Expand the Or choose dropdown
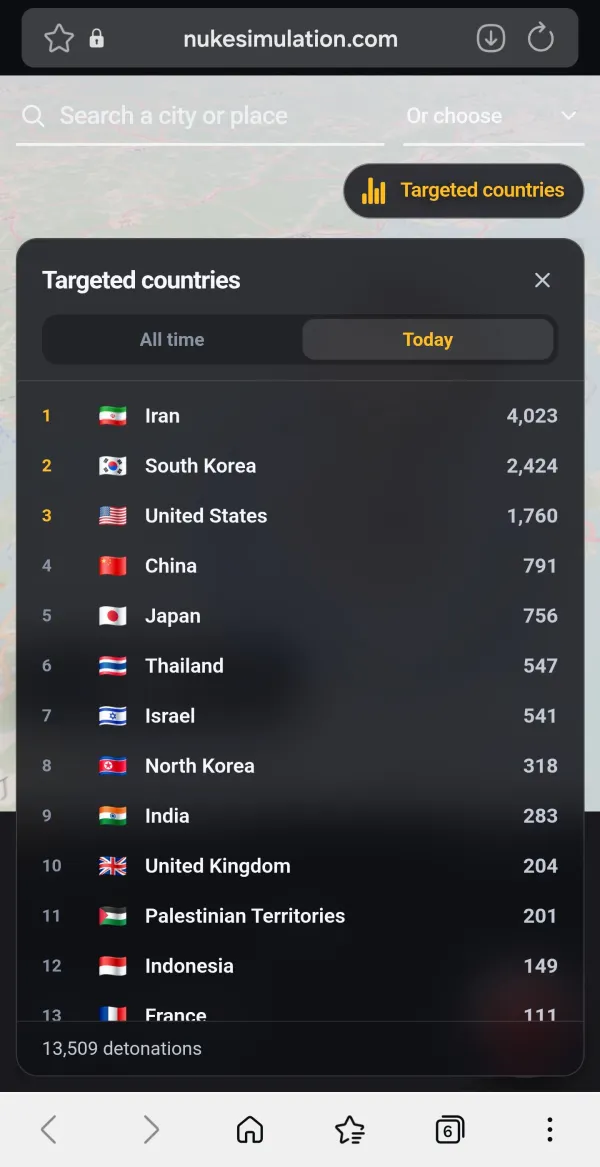The image size is (600, 1167). point(494,116)
